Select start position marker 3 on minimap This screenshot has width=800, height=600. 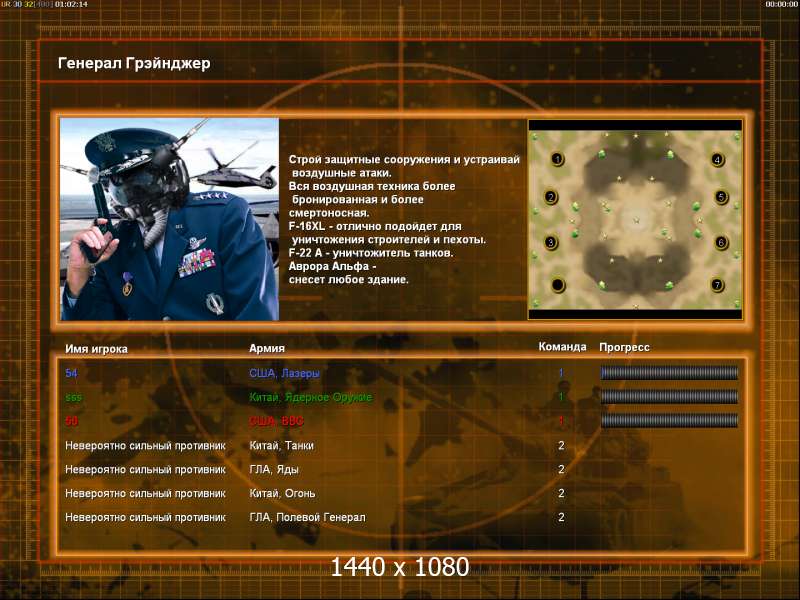551,242
